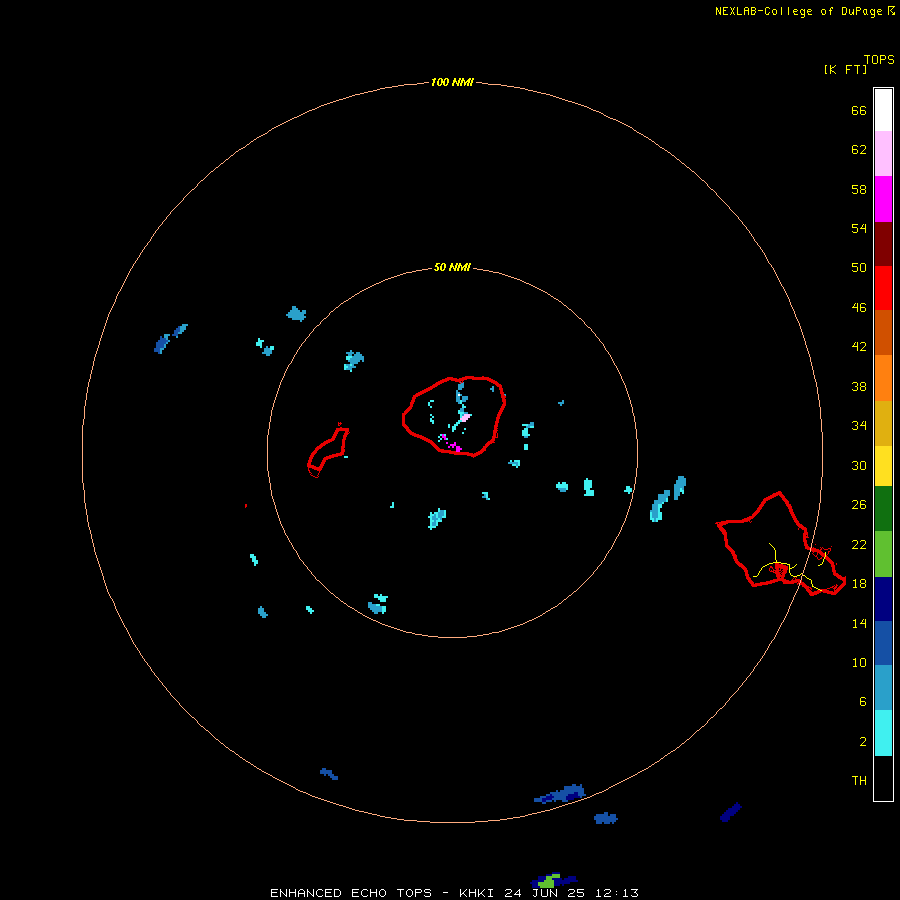
Task: Select the bright red legend swatch
Action: tap(883, 288)
